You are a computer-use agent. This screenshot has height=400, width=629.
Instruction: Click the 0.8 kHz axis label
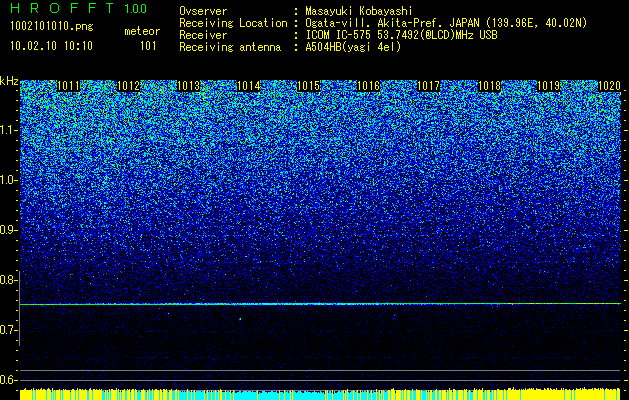click(8, 280)
